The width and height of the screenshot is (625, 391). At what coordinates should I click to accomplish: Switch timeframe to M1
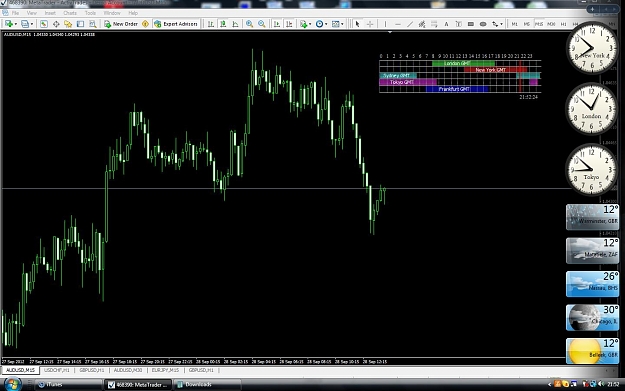(515, 24)
